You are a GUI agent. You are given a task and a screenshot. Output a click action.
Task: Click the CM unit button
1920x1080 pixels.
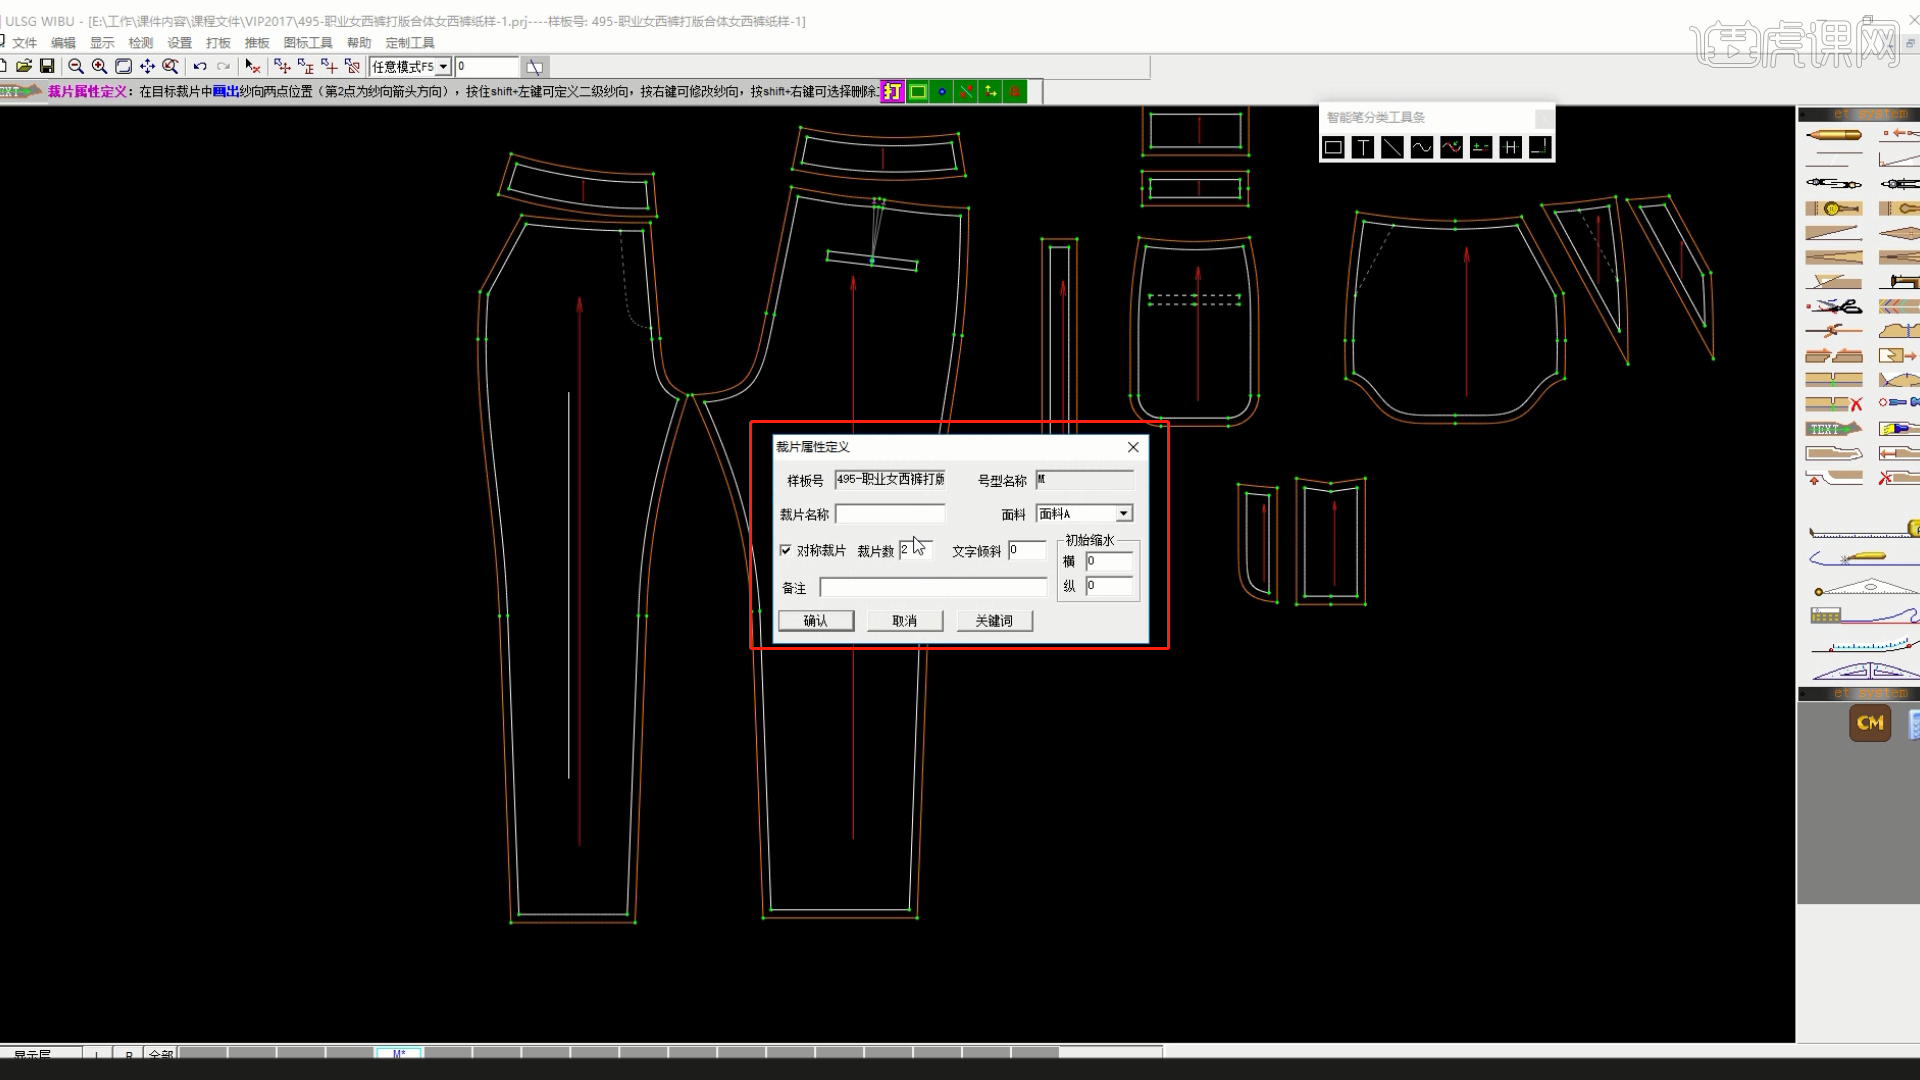1869,722
